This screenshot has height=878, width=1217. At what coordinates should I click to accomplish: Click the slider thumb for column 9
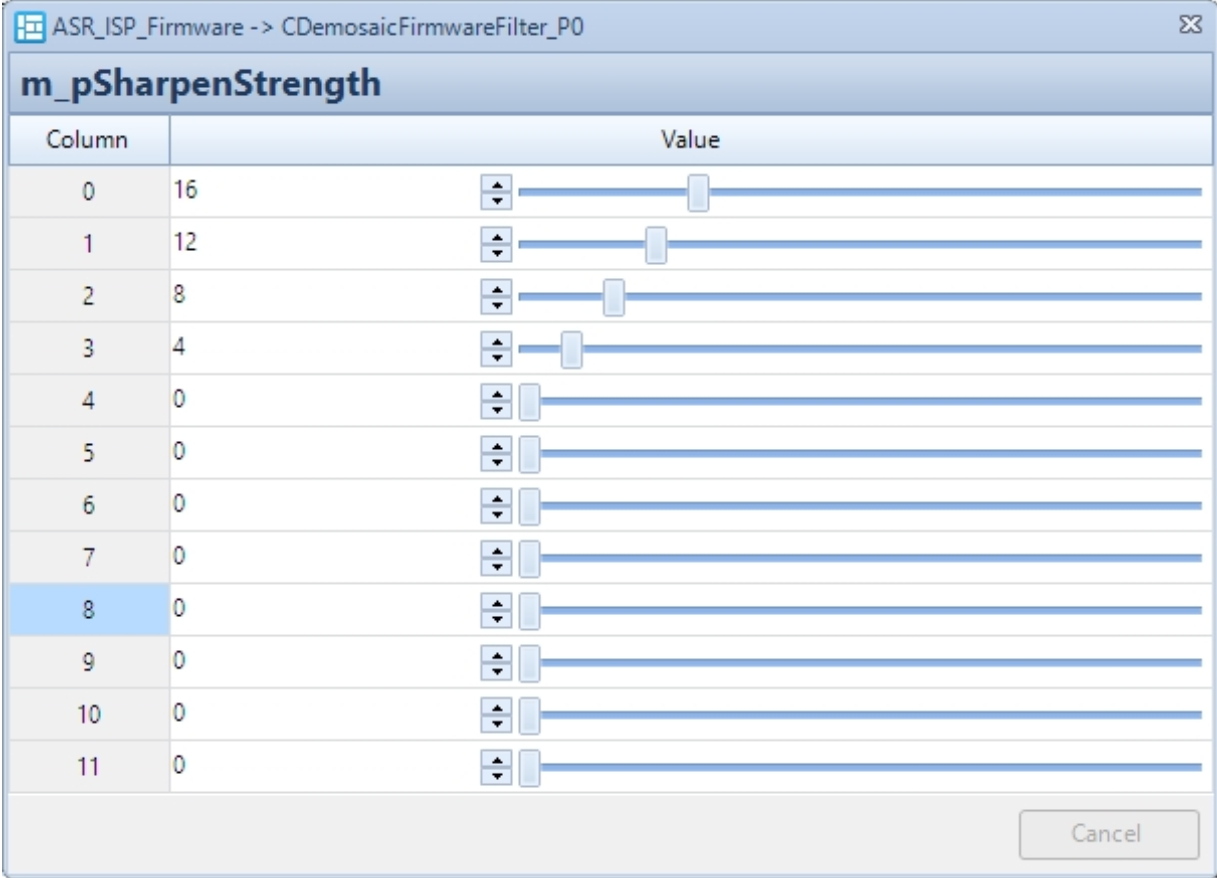(530, 660)
